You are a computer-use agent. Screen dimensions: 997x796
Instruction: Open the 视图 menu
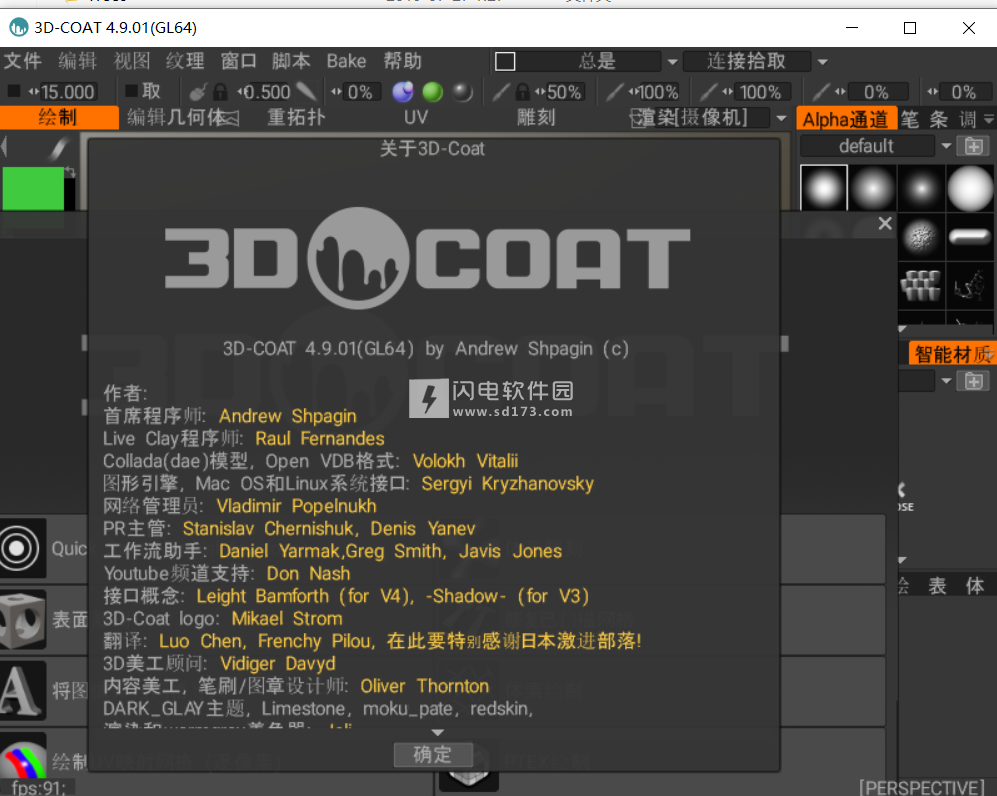(132, 61)
